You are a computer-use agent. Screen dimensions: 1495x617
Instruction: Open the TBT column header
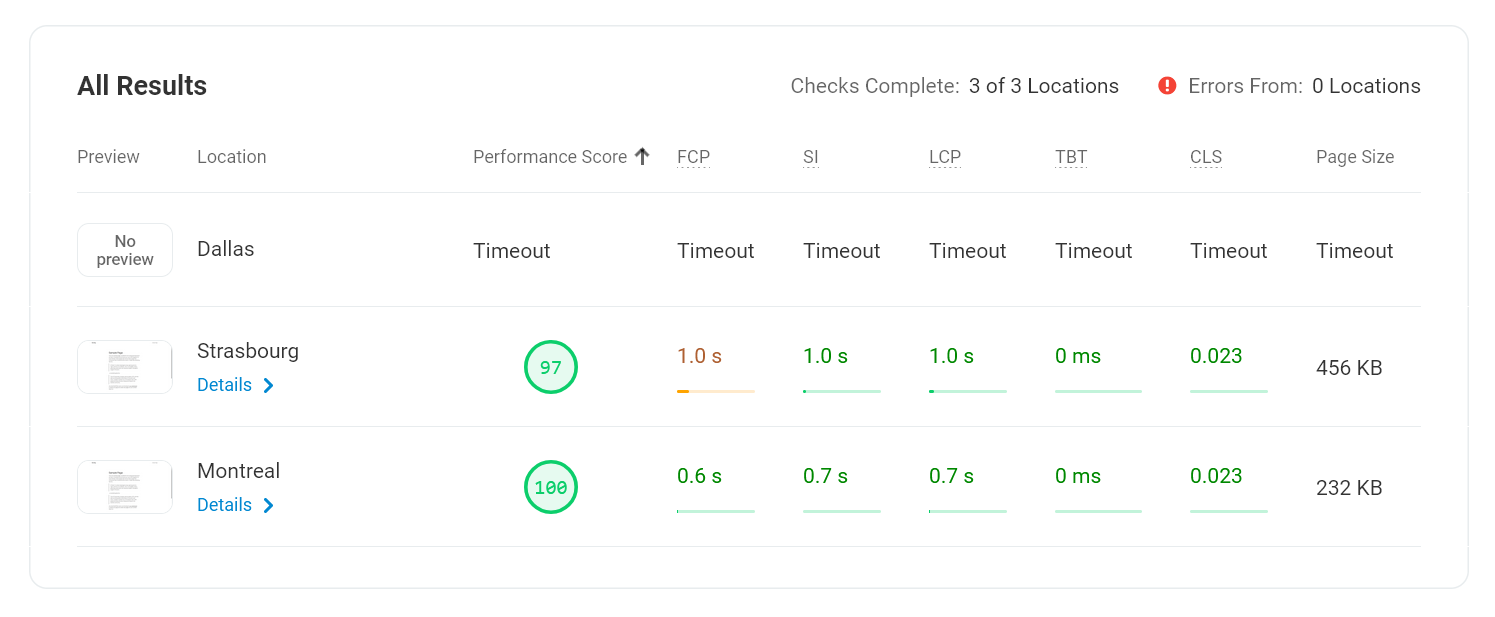[1071, 156]
